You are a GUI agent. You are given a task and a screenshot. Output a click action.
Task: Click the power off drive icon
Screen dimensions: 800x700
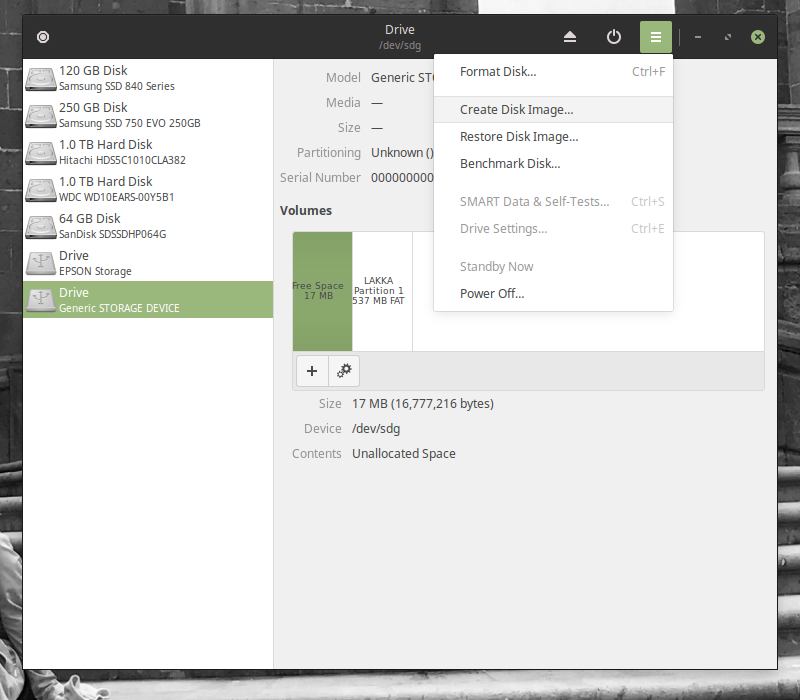(x=614, y=37)
